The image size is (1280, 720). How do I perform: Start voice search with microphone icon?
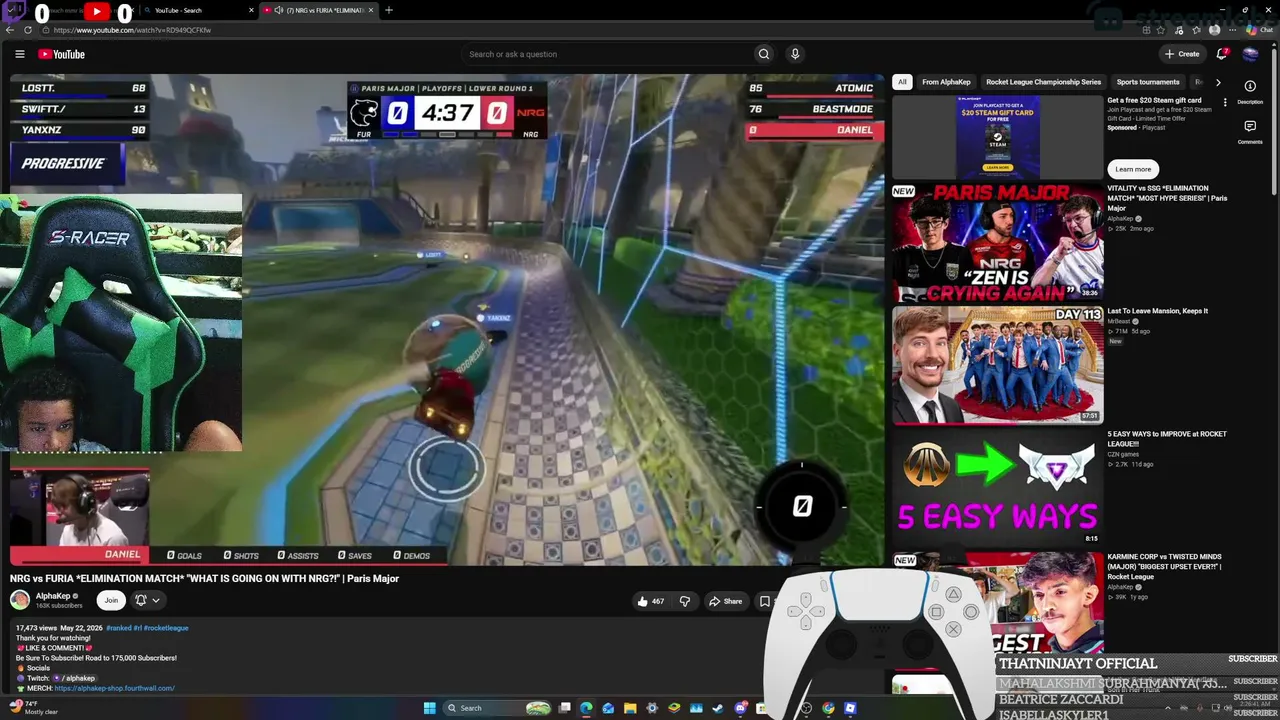click(795, 54)
